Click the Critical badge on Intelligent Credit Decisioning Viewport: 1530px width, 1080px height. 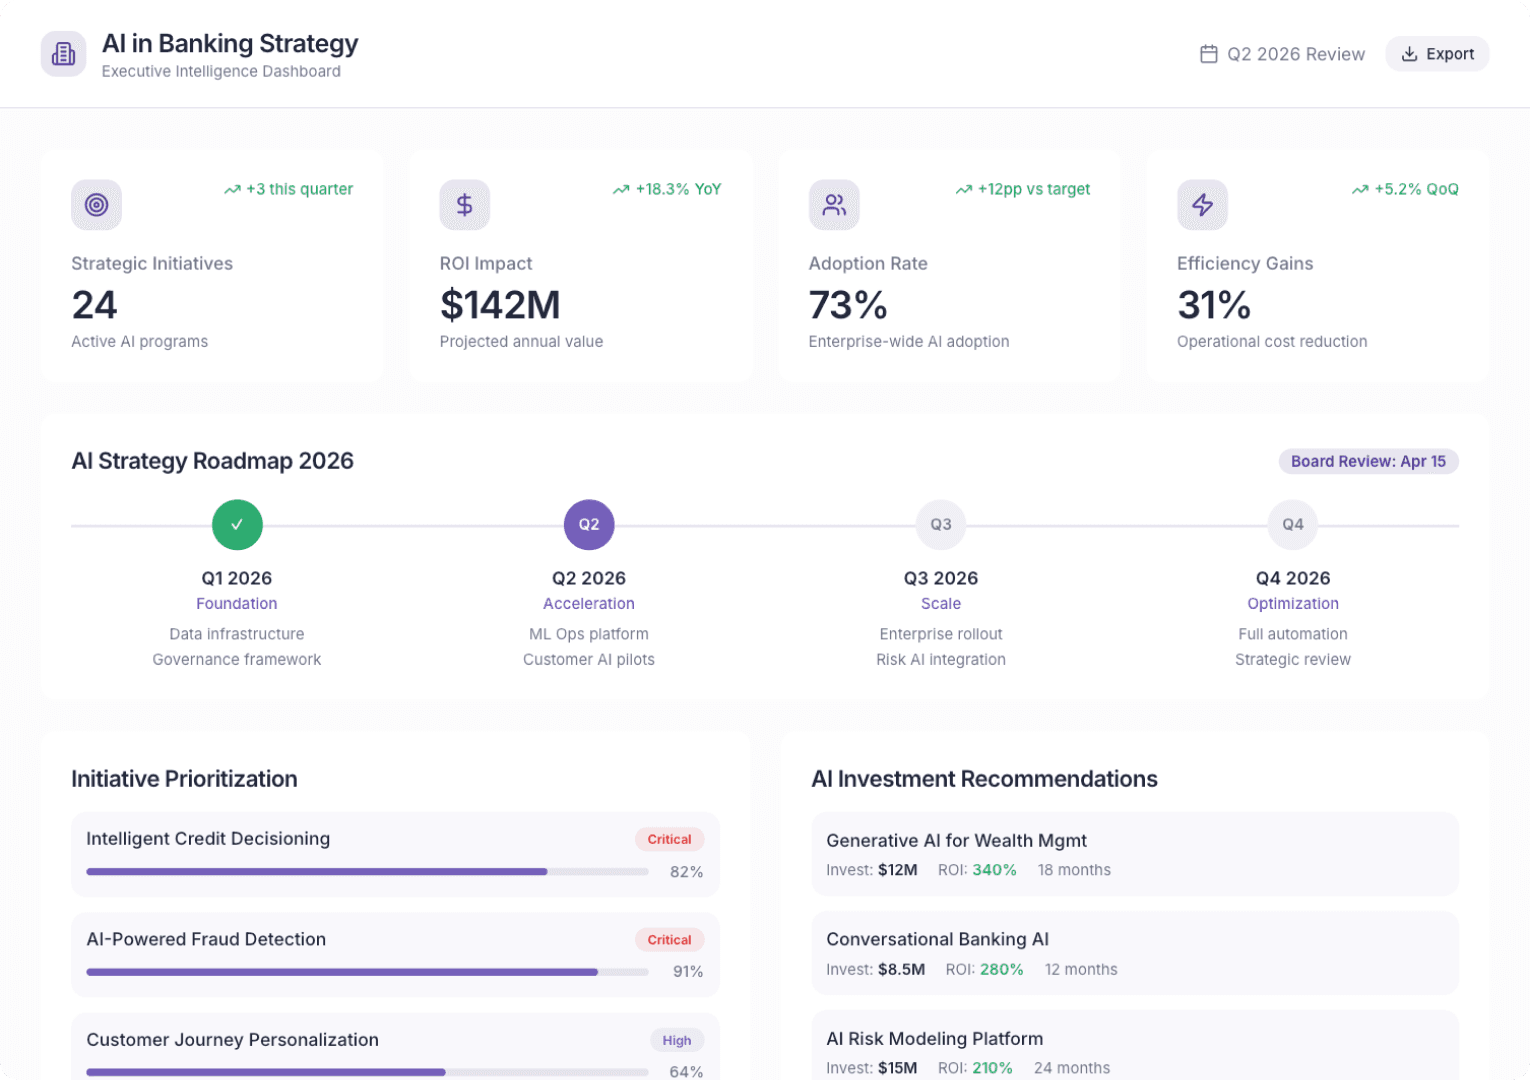tap(669, 839)
